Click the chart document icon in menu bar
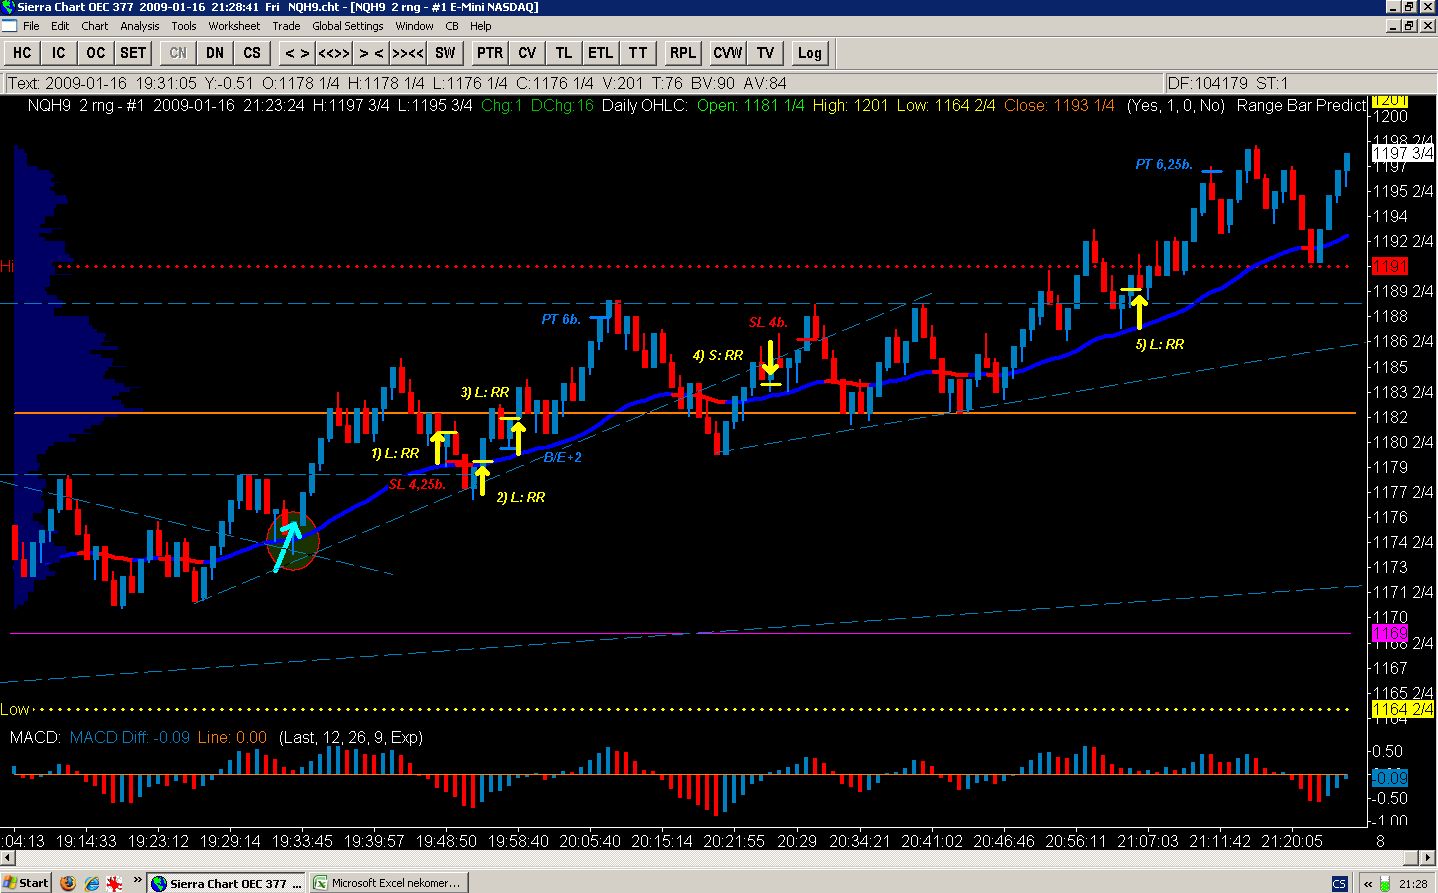This screenshot has height=893, width=1438. pyautogui.click(x=9, y=26)
